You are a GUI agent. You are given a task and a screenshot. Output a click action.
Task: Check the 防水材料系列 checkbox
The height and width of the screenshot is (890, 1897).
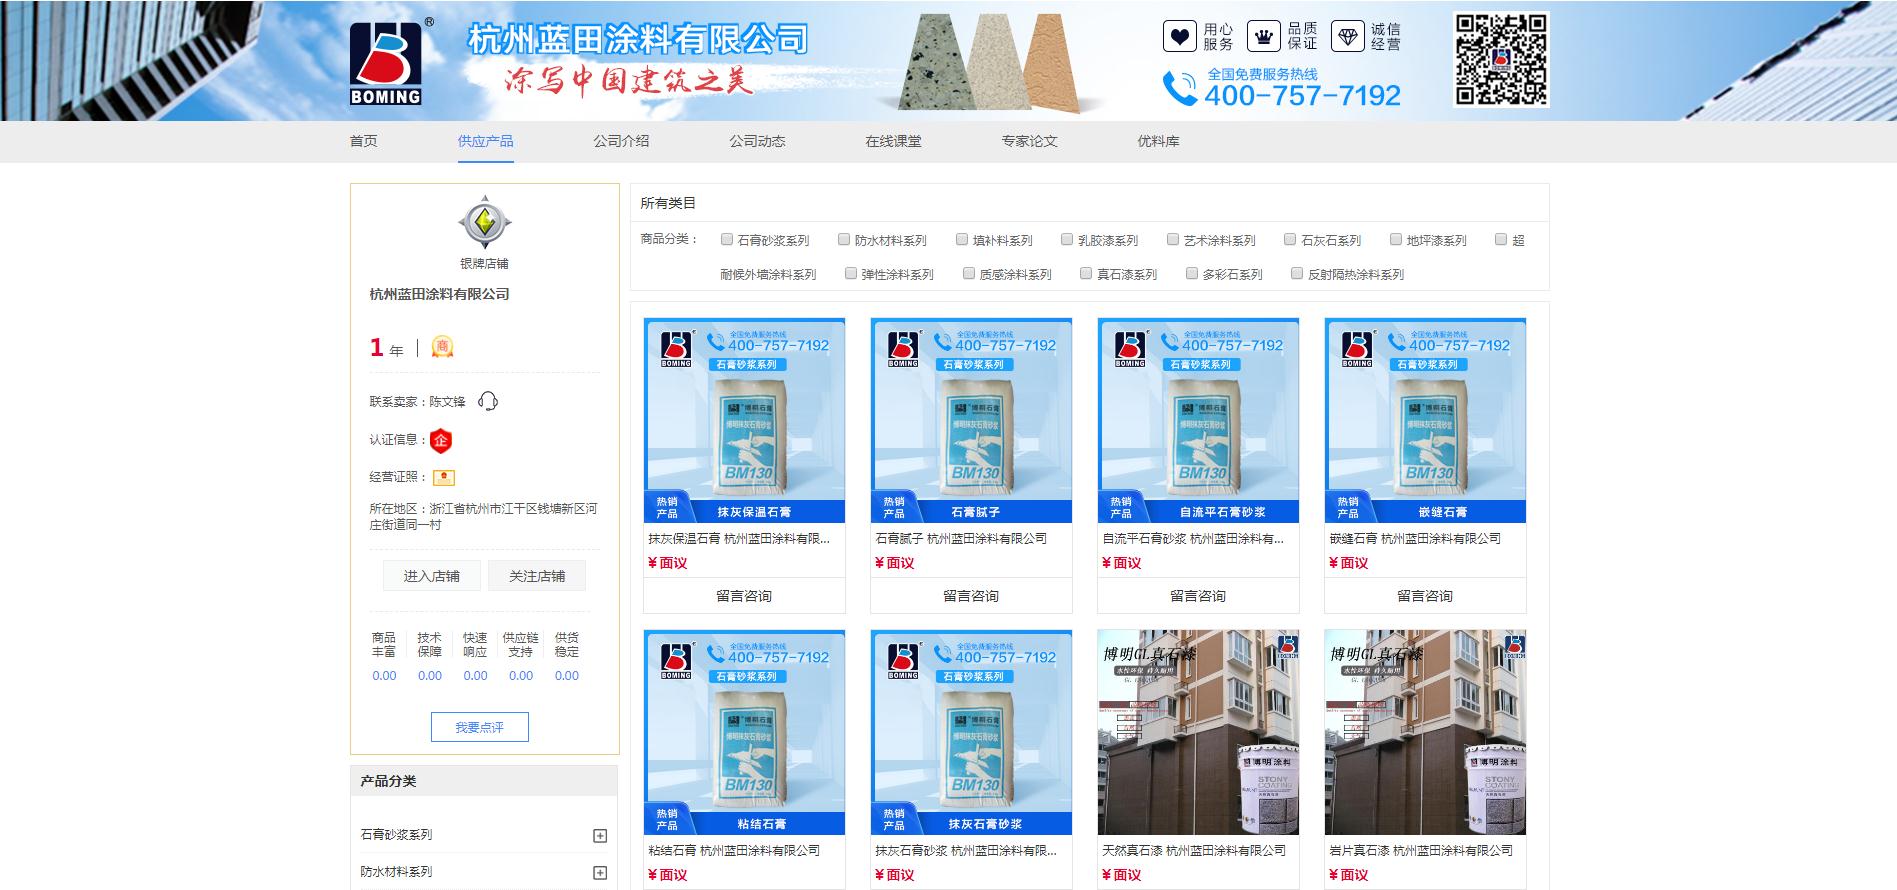(844, 239)
